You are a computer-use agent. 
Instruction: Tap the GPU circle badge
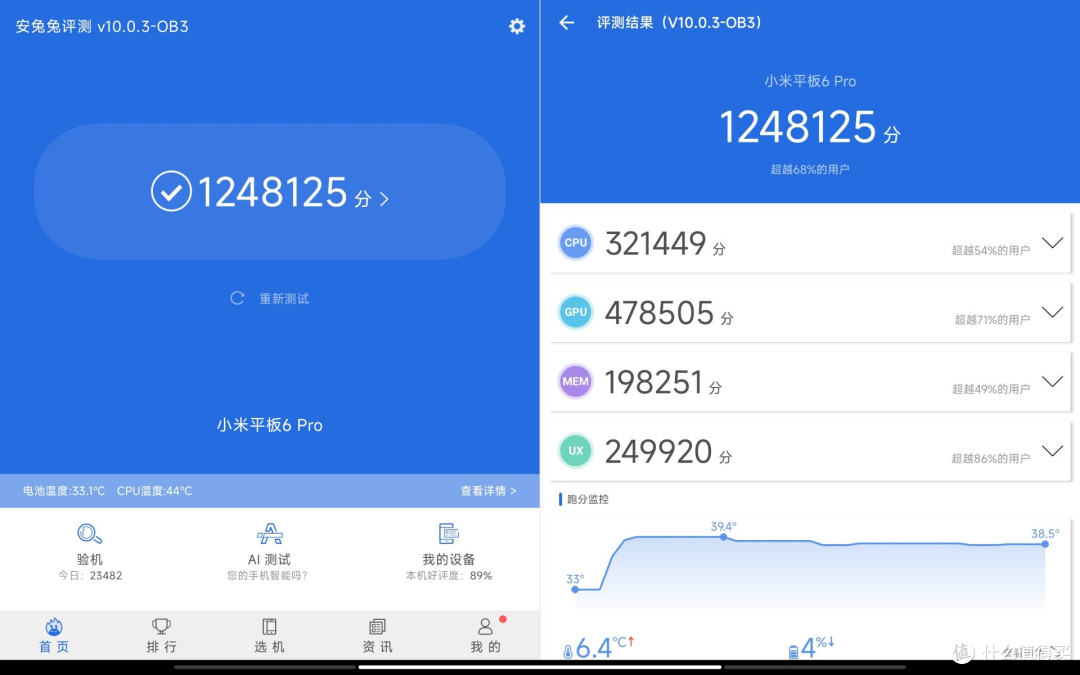pyautogui.click(x=575, y=311)
